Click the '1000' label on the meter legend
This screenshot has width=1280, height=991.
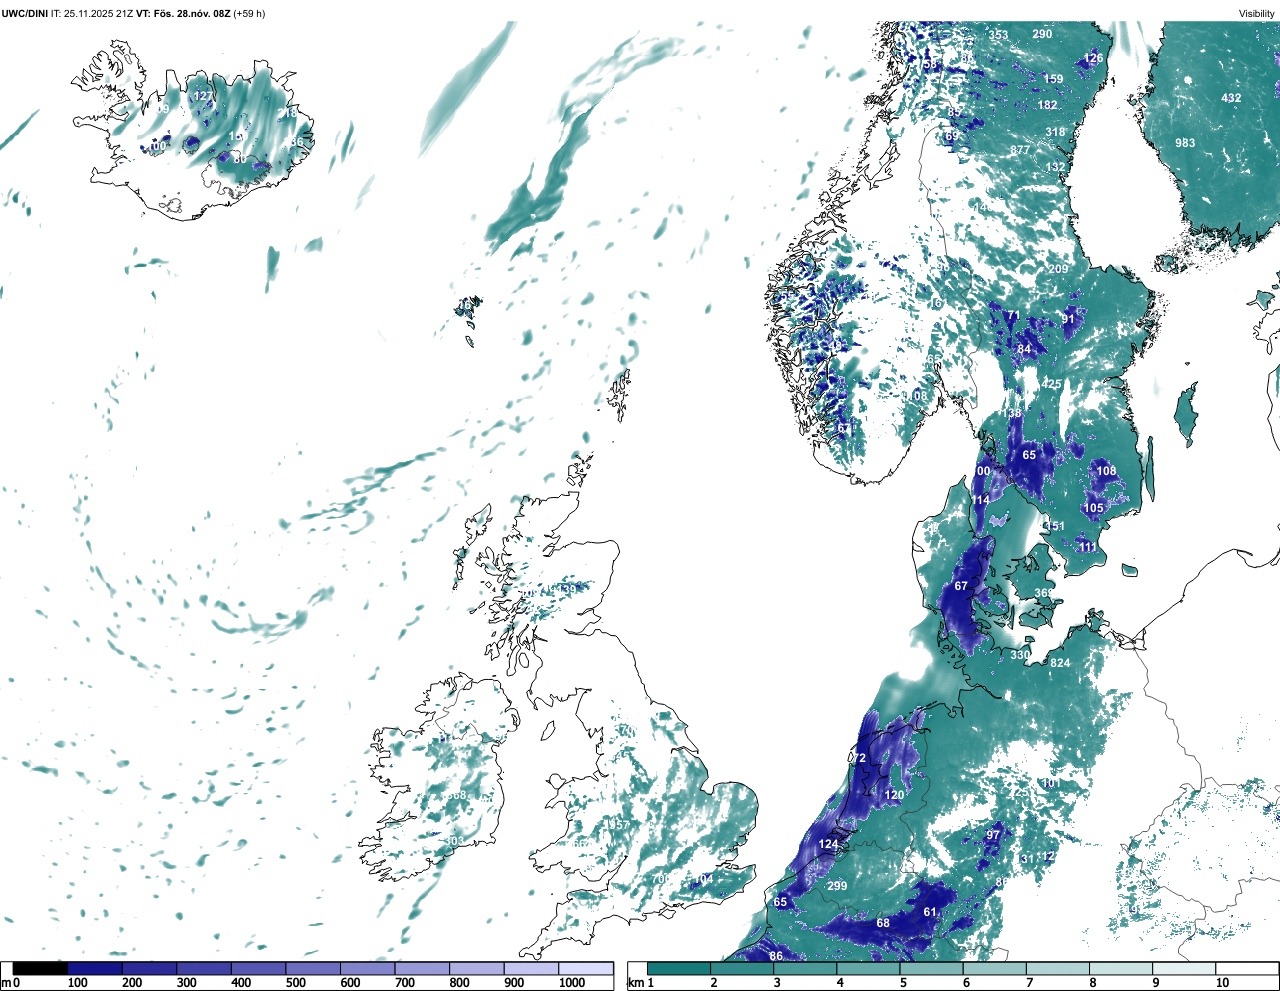click(572, 983)
